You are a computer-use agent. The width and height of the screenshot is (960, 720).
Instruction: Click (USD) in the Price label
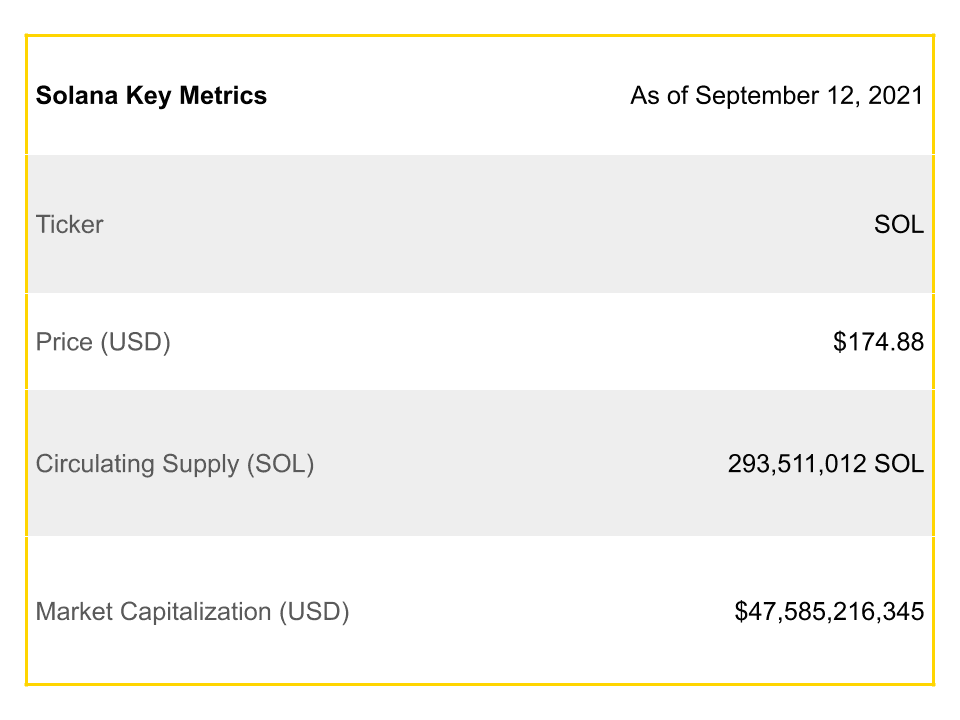click(136, 342)
